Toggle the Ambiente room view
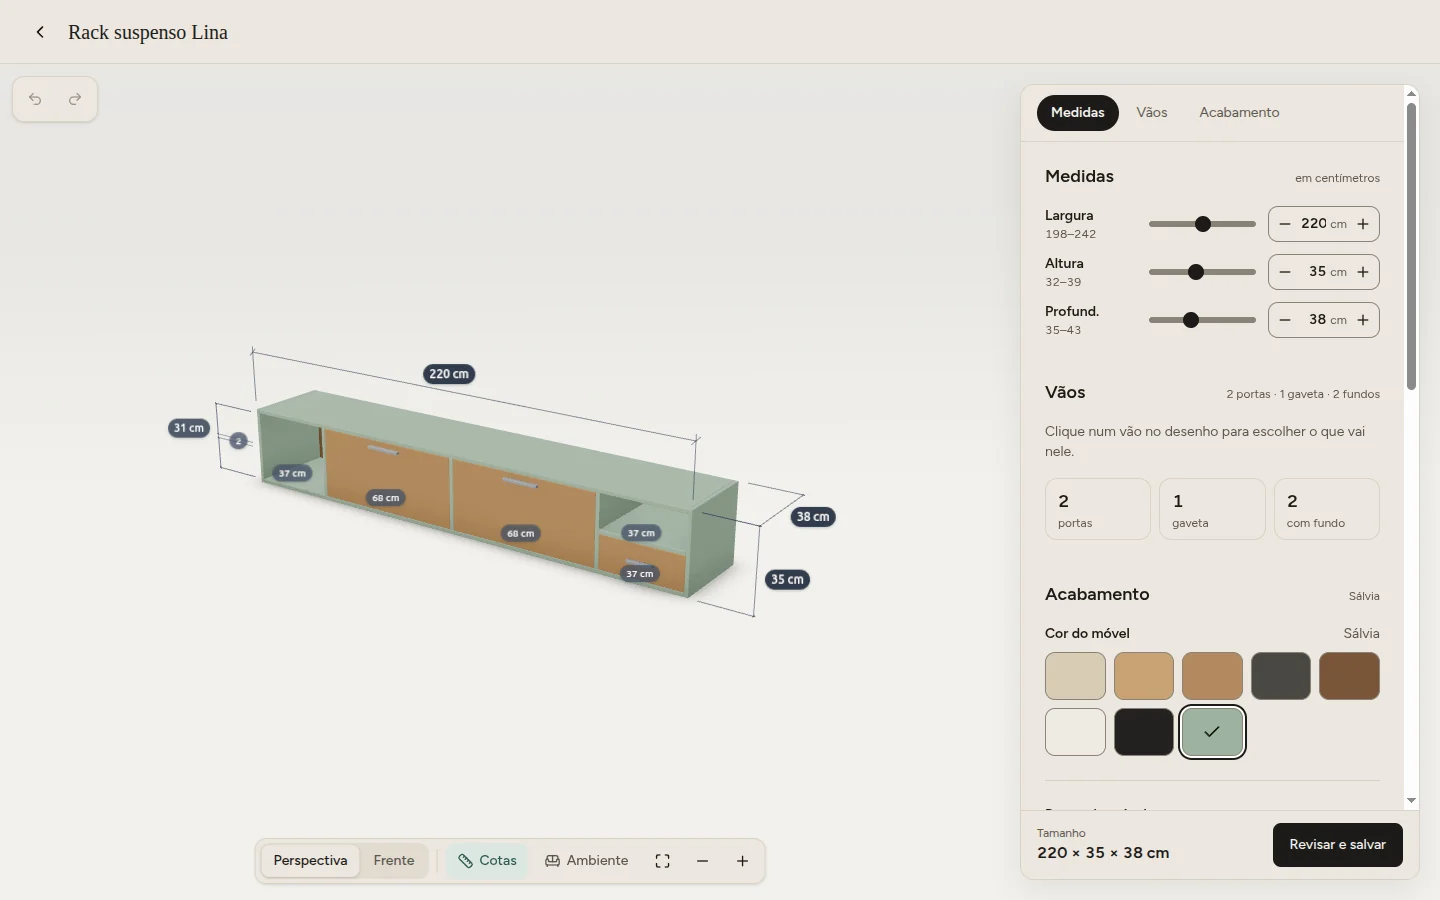Viewport: 1440px width, 900px height. pos(586,861)
